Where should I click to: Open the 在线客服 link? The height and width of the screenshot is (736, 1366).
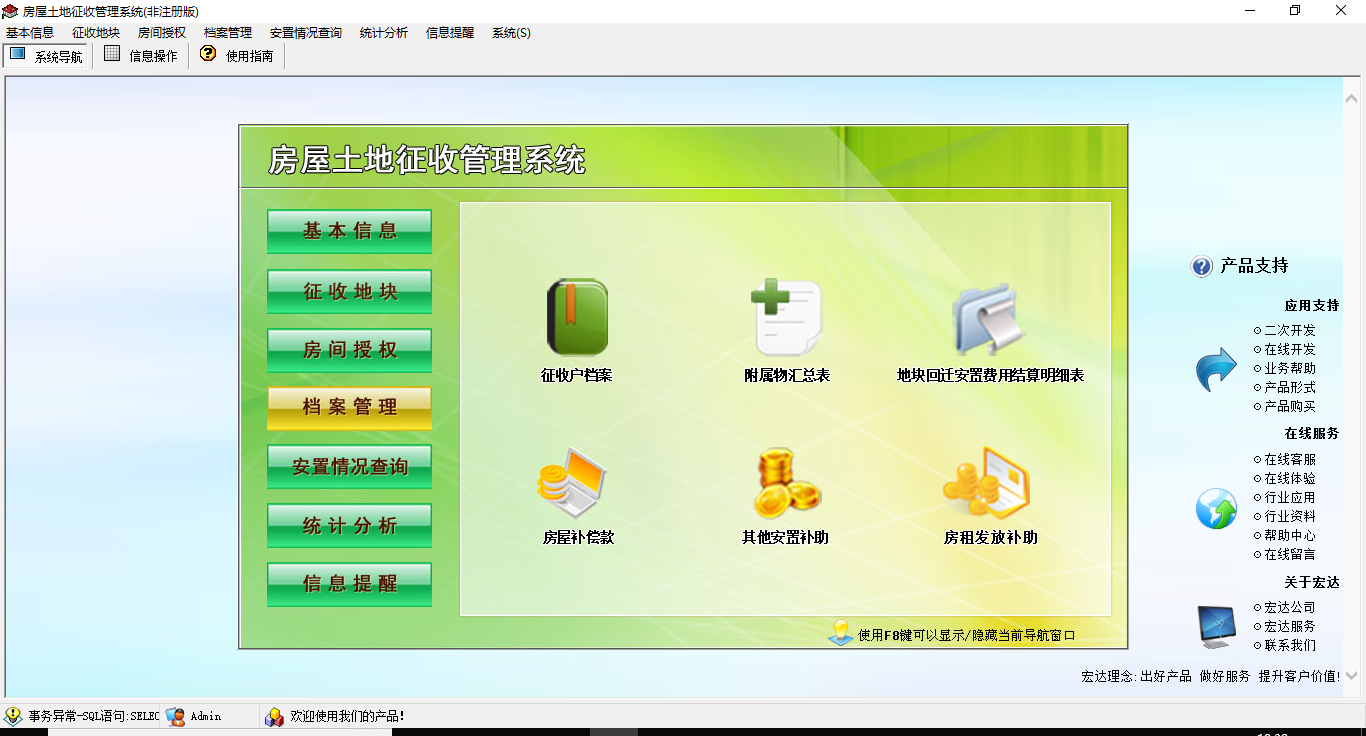click(x=1290, y=459)
